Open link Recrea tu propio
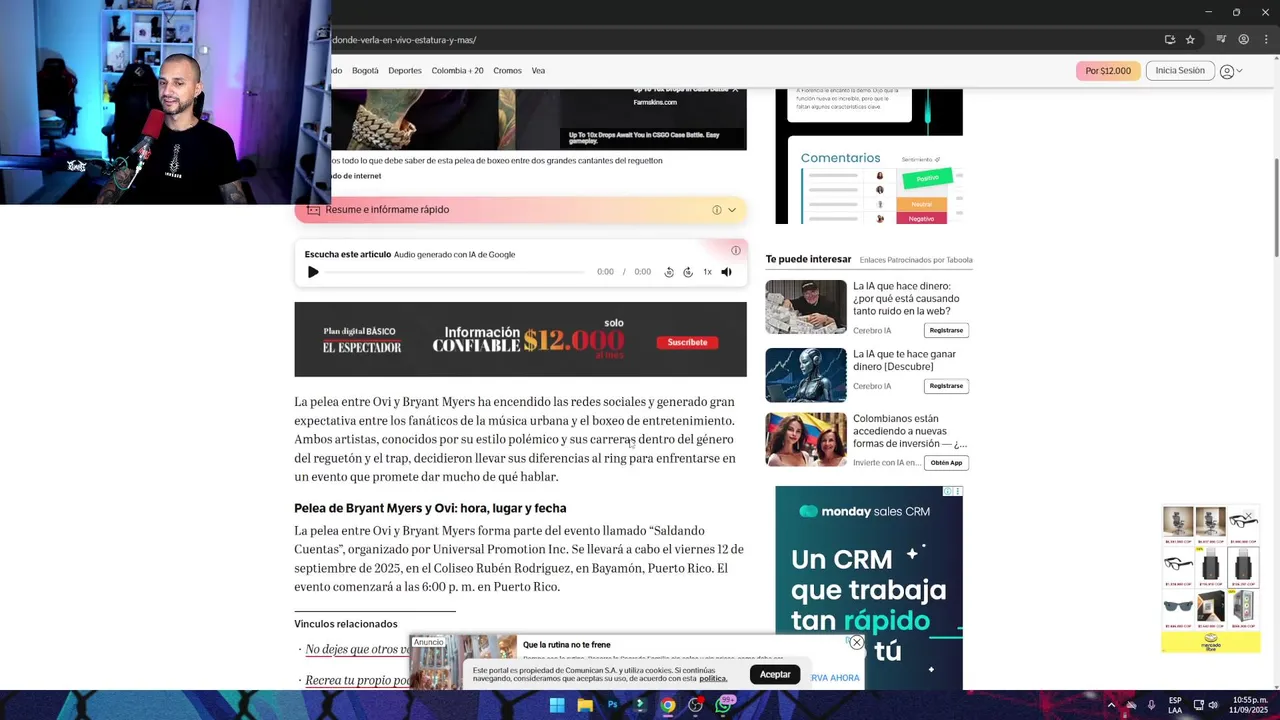The height and width of the screenshot is (720, 1280). pyautogui.click(x=358, y=681)
